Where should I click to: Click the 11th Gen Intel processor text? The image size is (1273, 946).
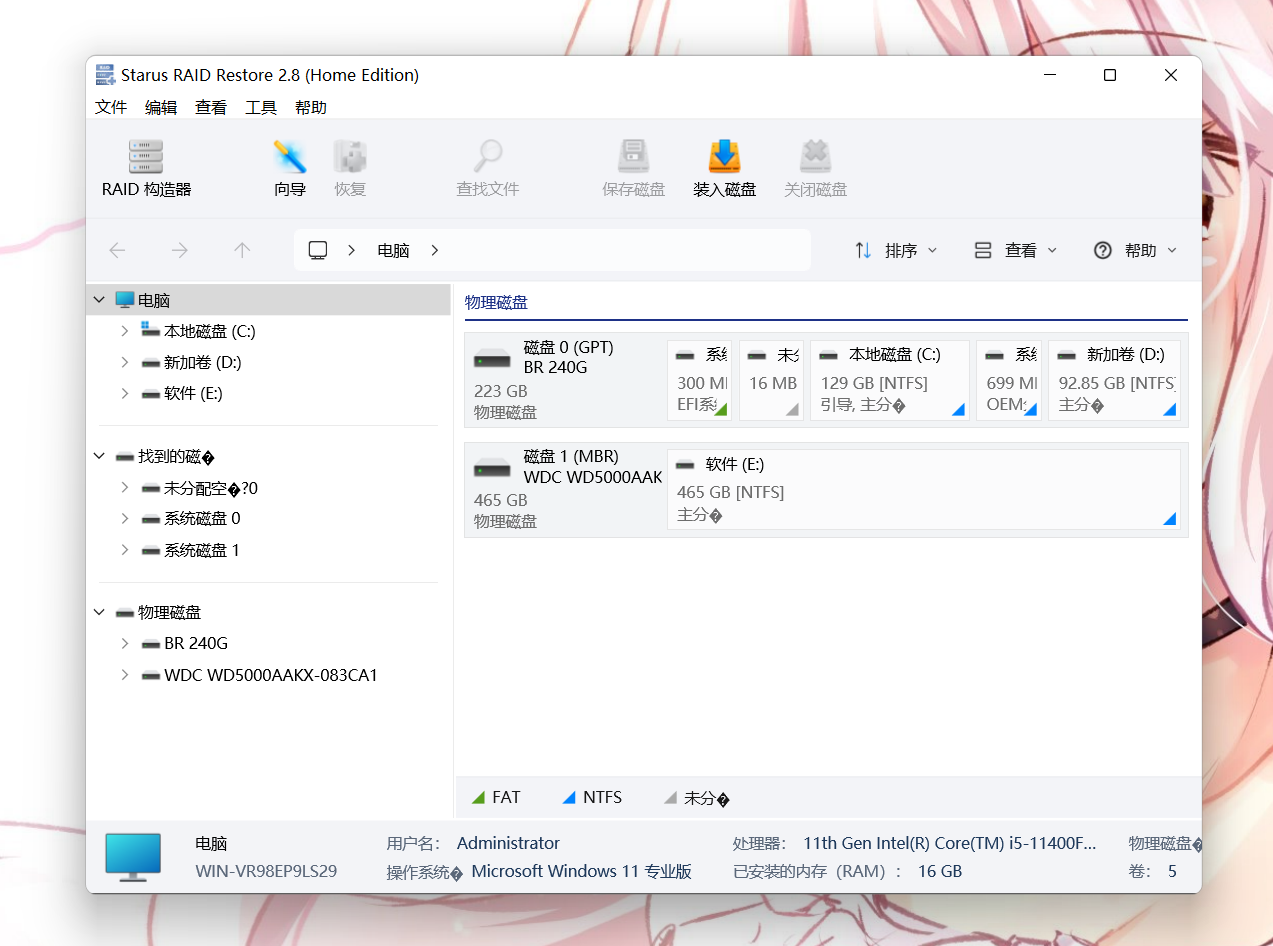[x=949, y=843]
